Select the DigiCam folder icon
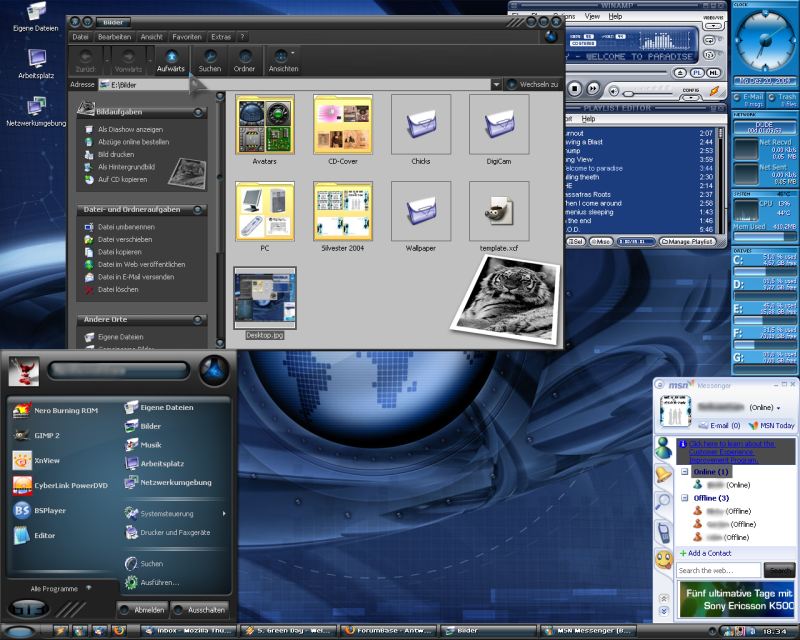Viewport: 800px width, 640px height. click(499, 125)
